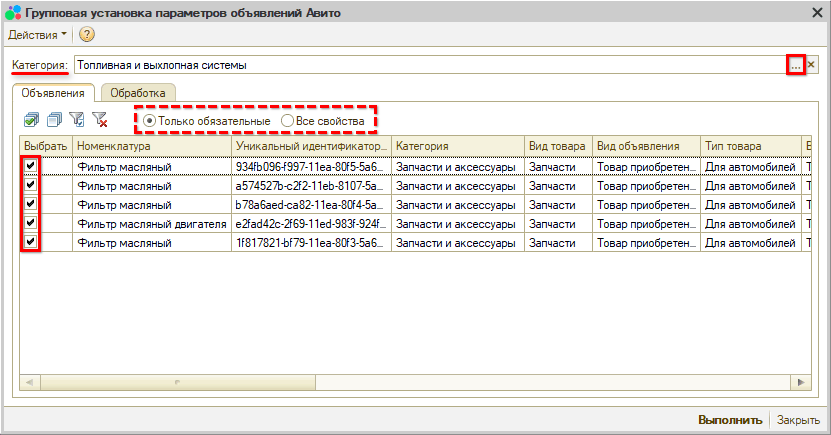
Task: Click the select all rows icon
Action: point(31,120)
